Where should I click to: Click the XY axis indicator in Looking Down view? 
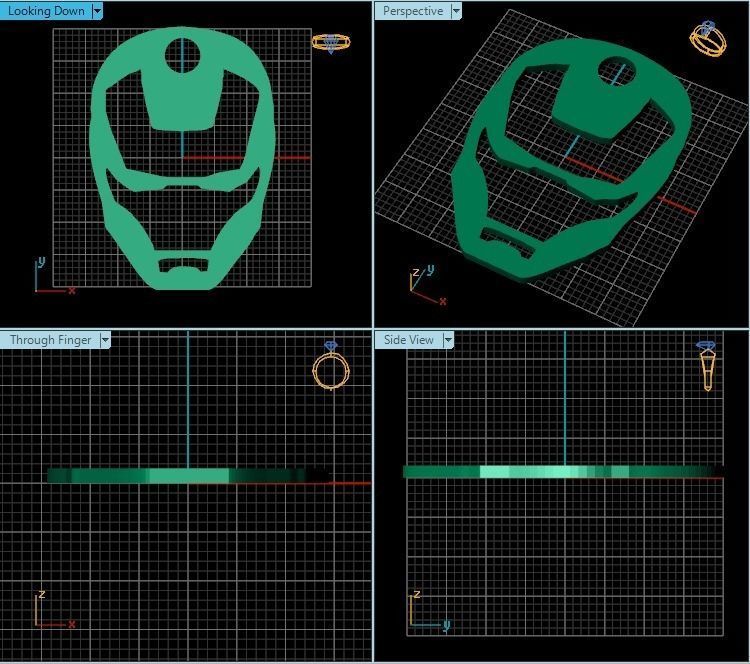(x=55, y=276)
